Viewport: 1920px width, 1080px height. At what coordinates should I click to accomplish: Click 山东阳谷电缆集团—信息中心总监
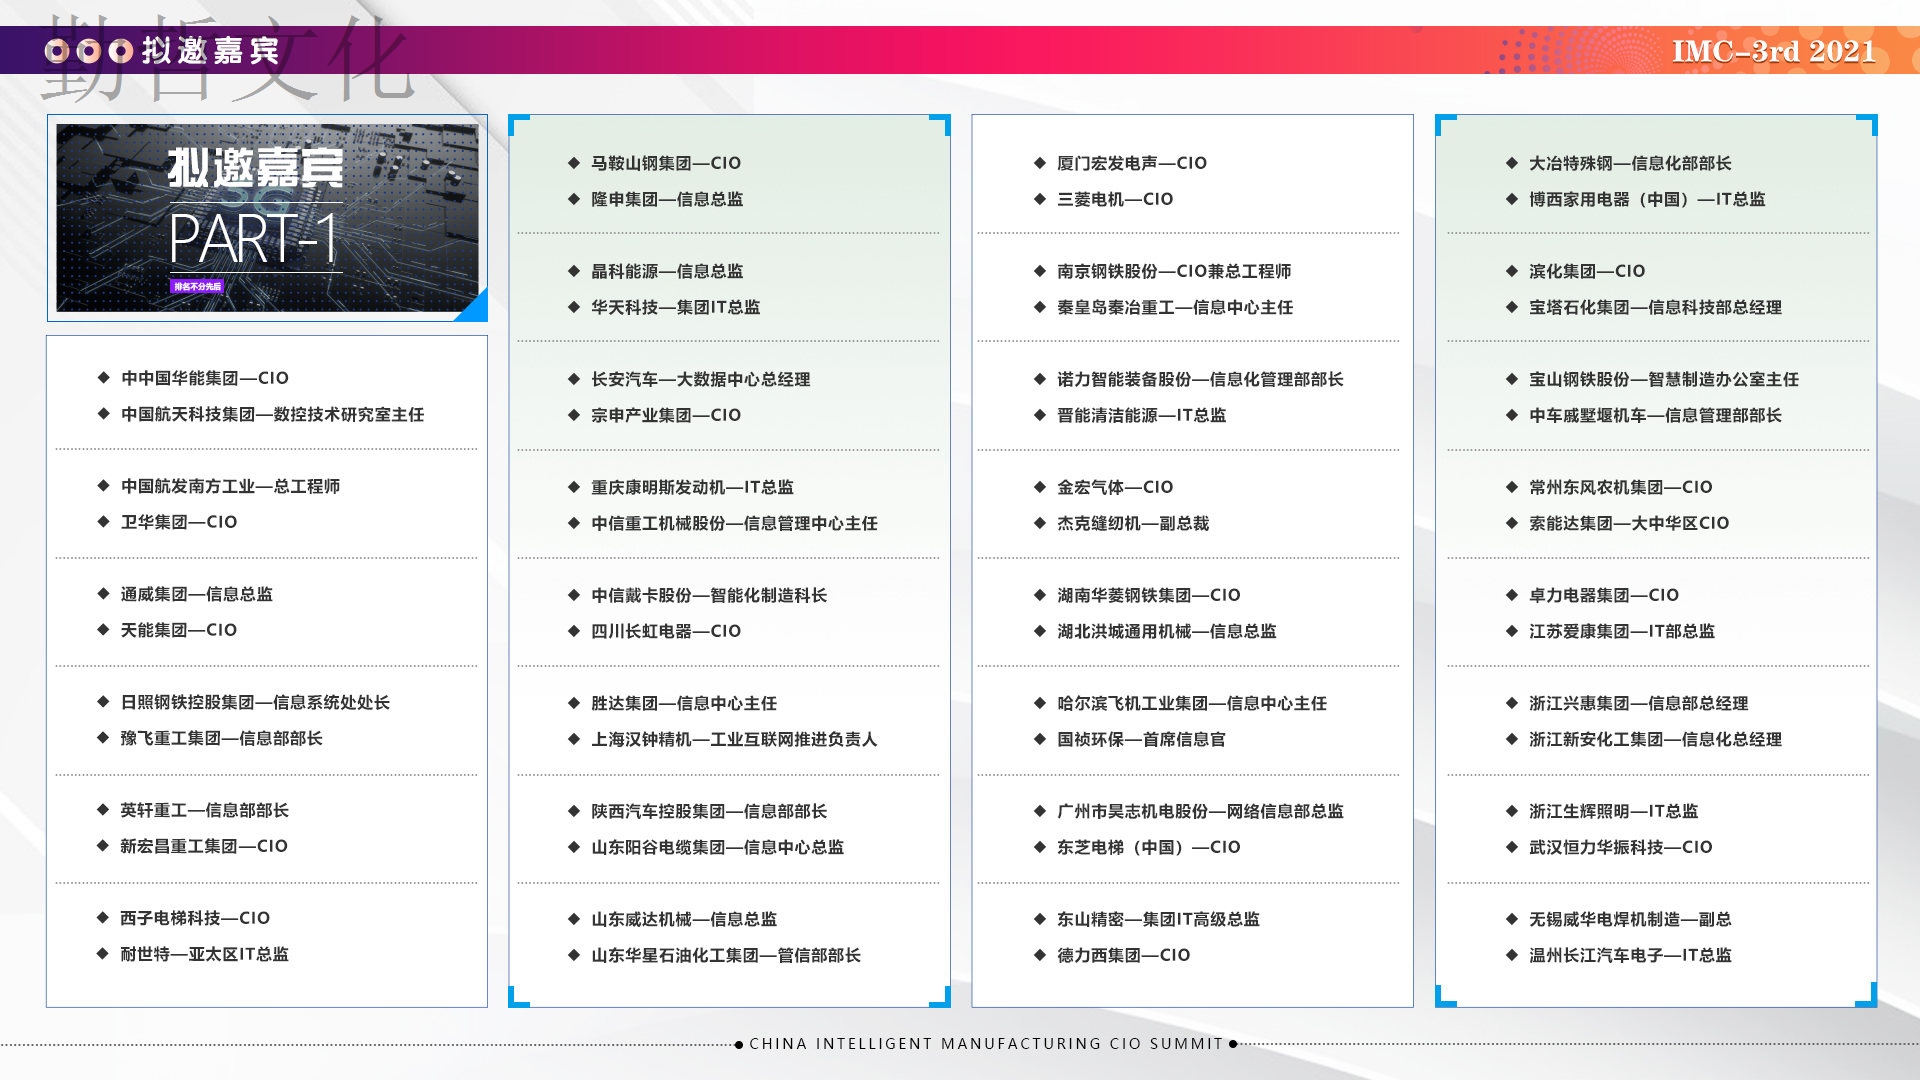pyautogui.click(x=717, y=847)
